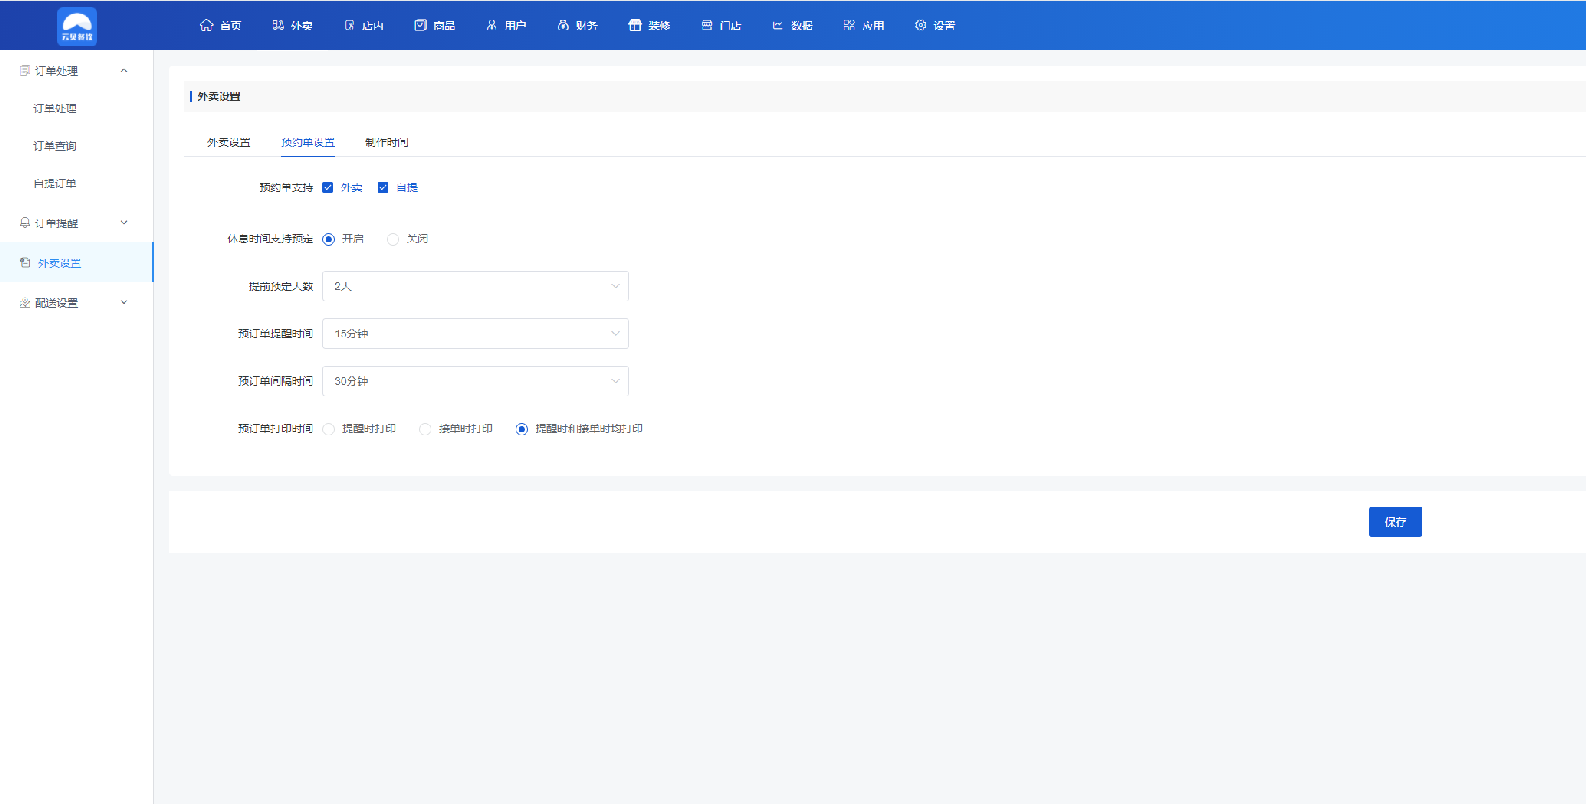This screenshot has height=804, width=1586.
Task: Switch to the 外卖设置 tab
Action: tap(229, 143)
